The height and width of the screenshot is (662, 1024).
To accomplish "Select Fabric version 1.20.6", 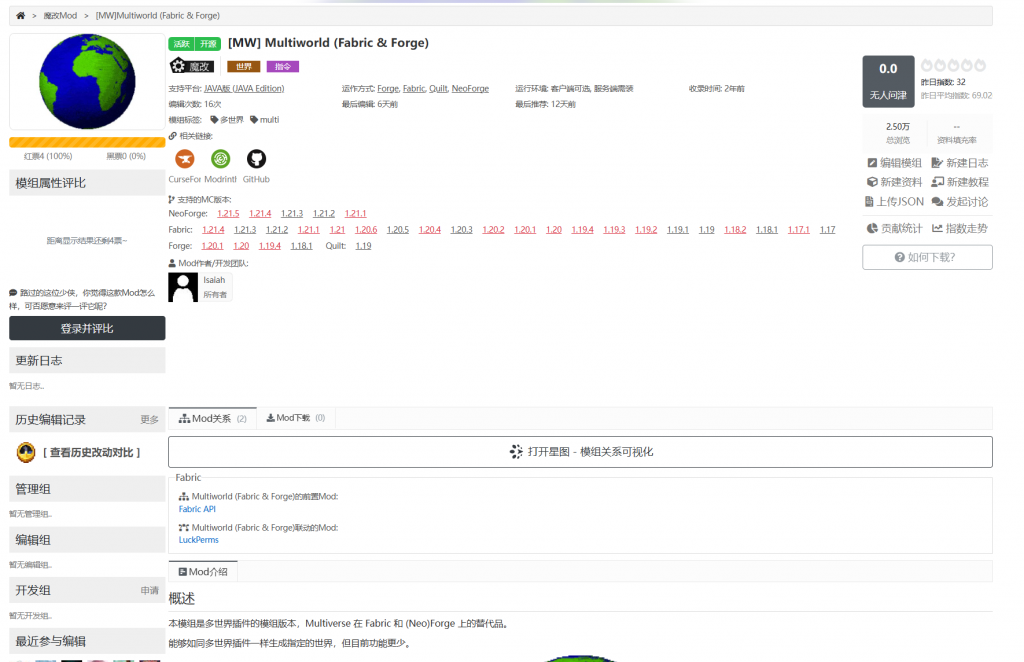I will (366, 230).
